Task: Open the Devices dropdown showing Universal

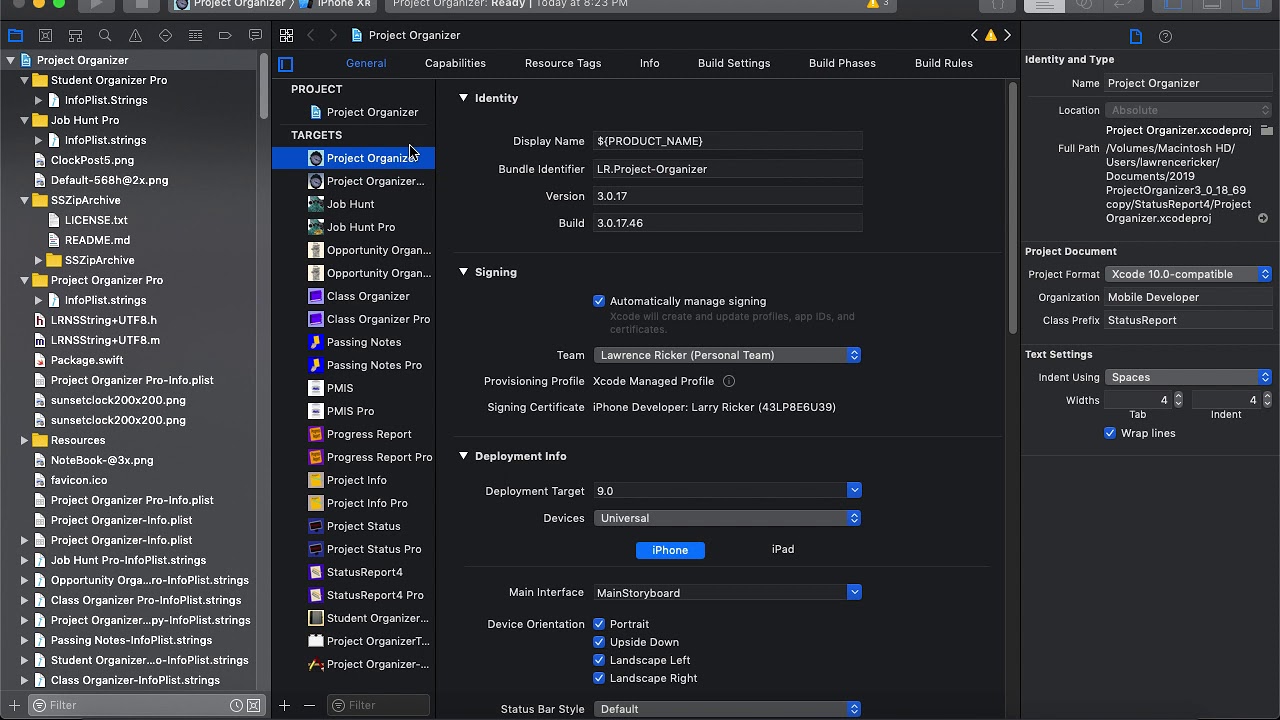Action: tap(727, 518)
